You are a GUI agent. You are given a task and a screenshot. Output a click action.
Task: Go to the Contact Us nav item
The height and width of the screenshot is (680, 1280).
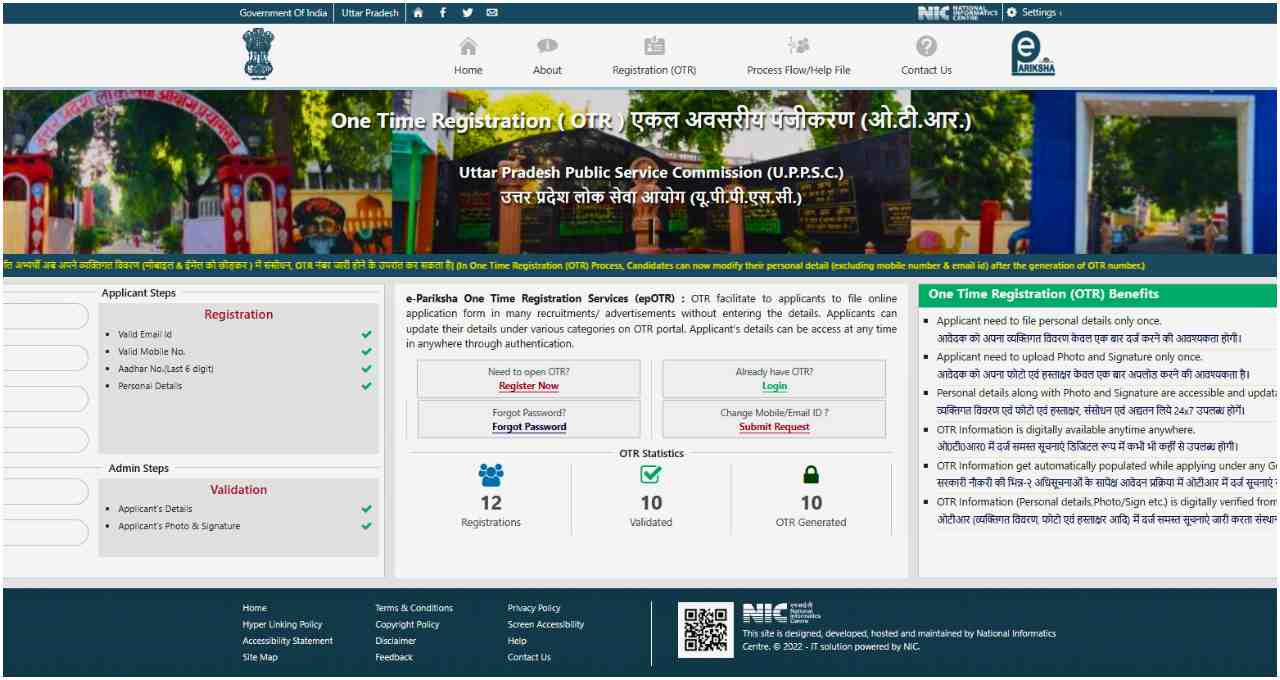(926, 56)
